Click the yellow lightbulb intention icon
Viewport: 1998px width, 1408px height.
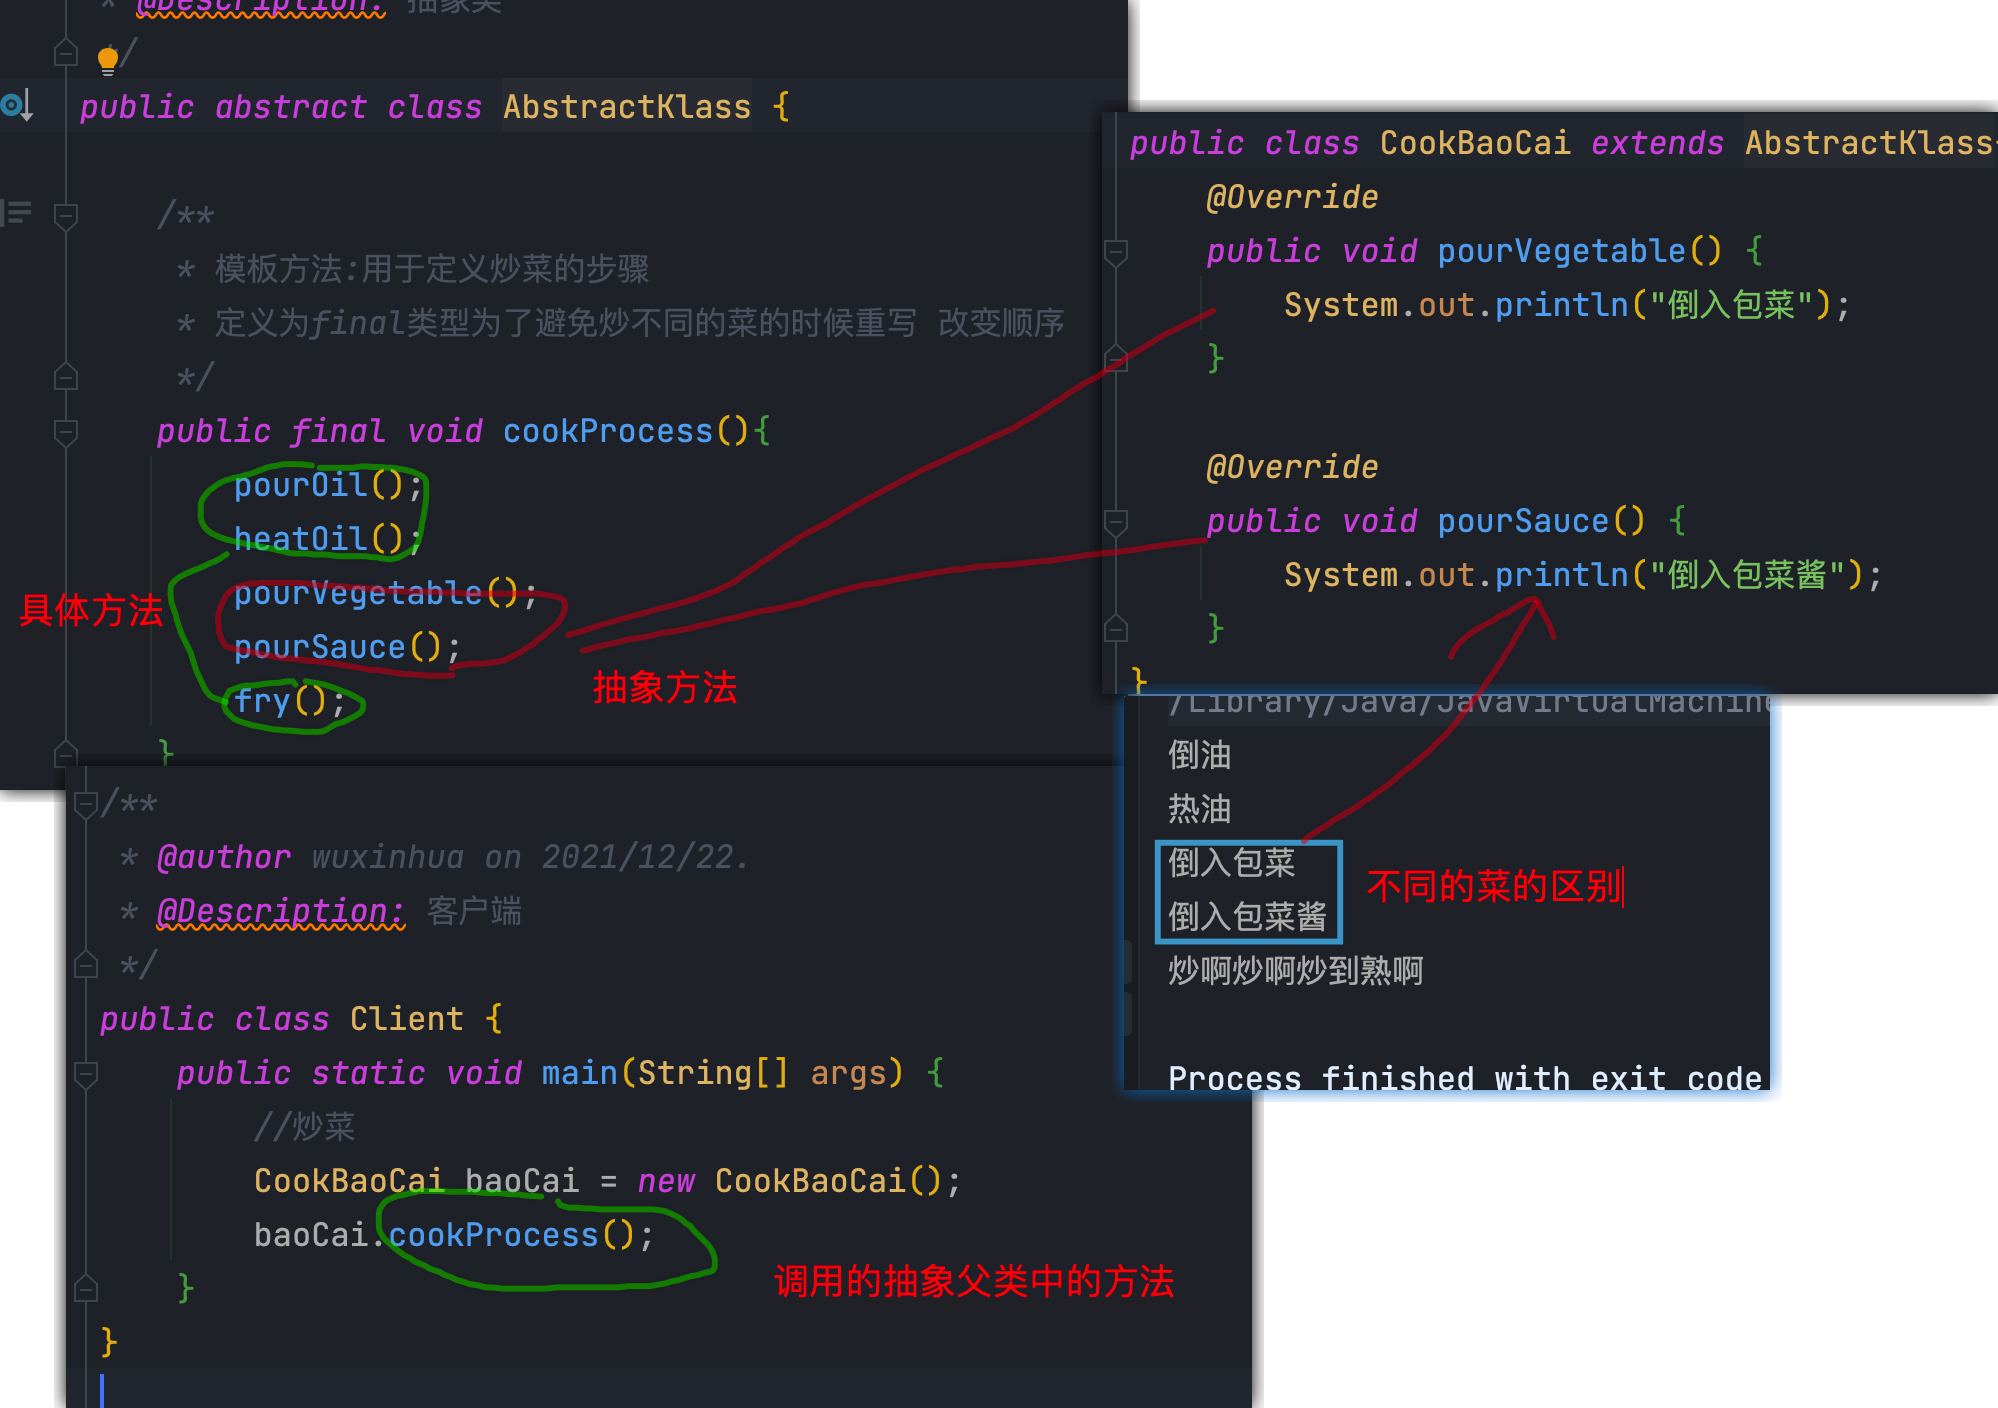click(x=108, y=59)
